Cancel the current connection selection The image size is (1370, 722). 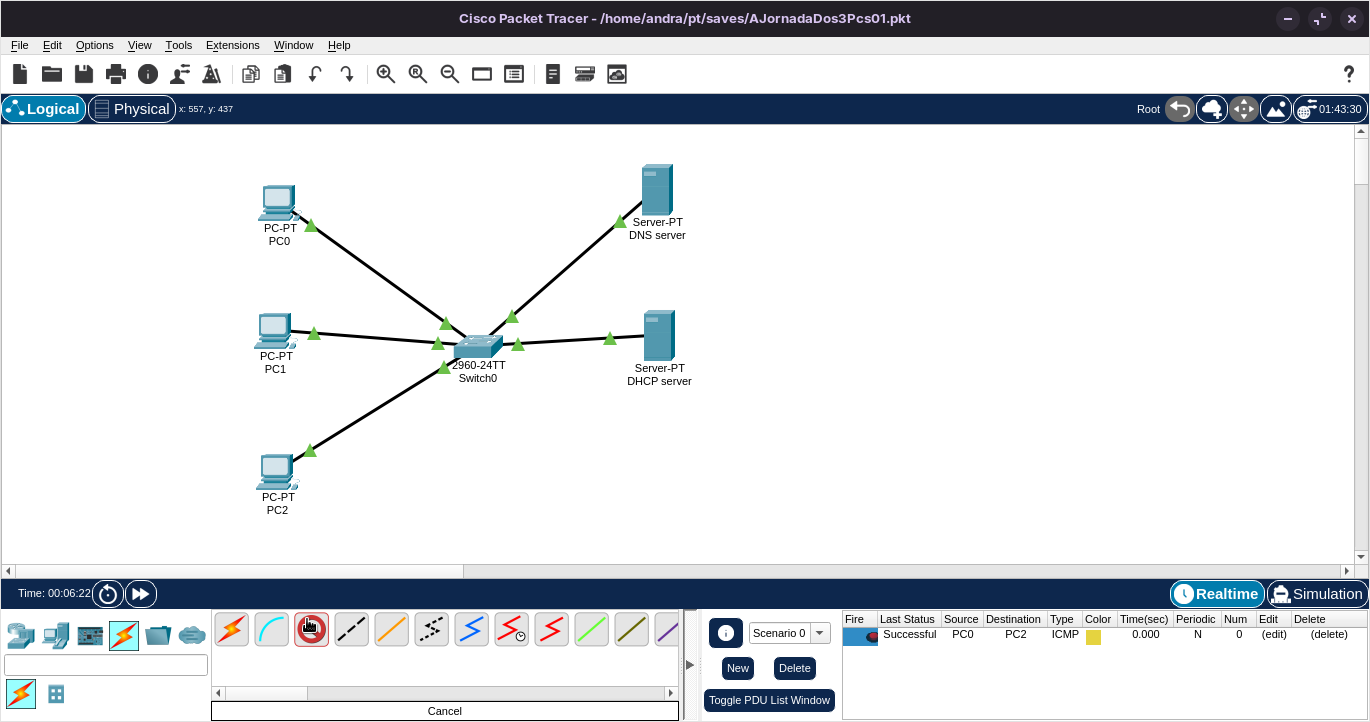coord(445,711)
